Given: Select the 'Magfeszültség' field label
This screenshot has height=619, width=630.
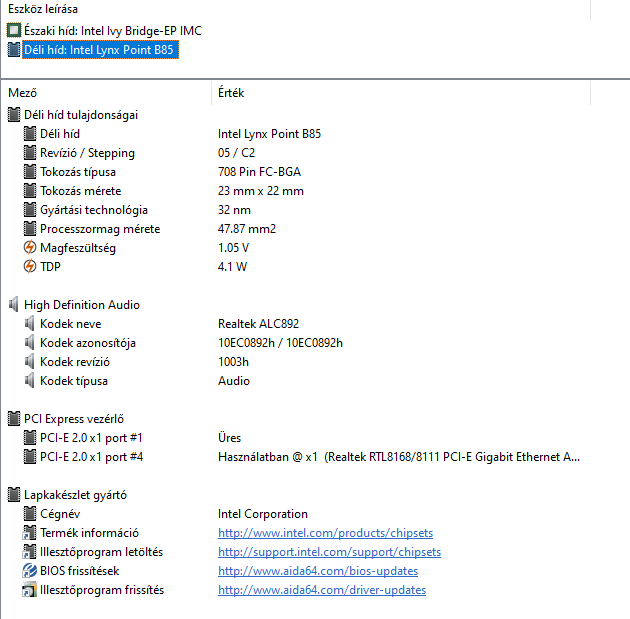Looking at the screenshot, I should [78, 248].
